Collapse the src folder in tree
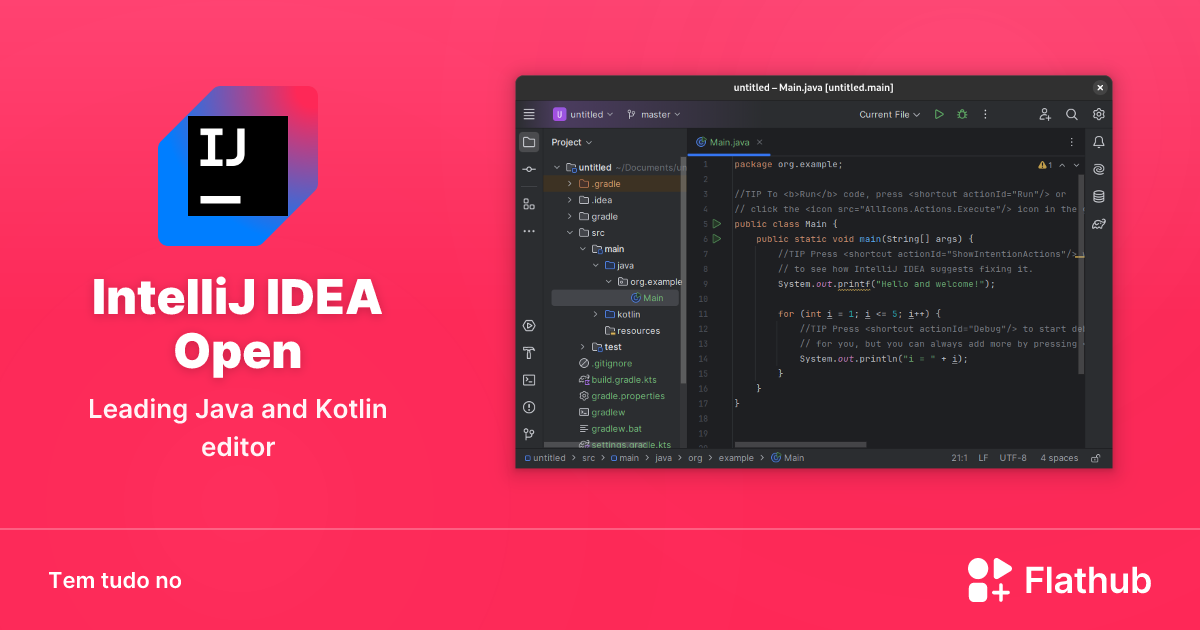 pyautogui.click(x=570, y=233)
